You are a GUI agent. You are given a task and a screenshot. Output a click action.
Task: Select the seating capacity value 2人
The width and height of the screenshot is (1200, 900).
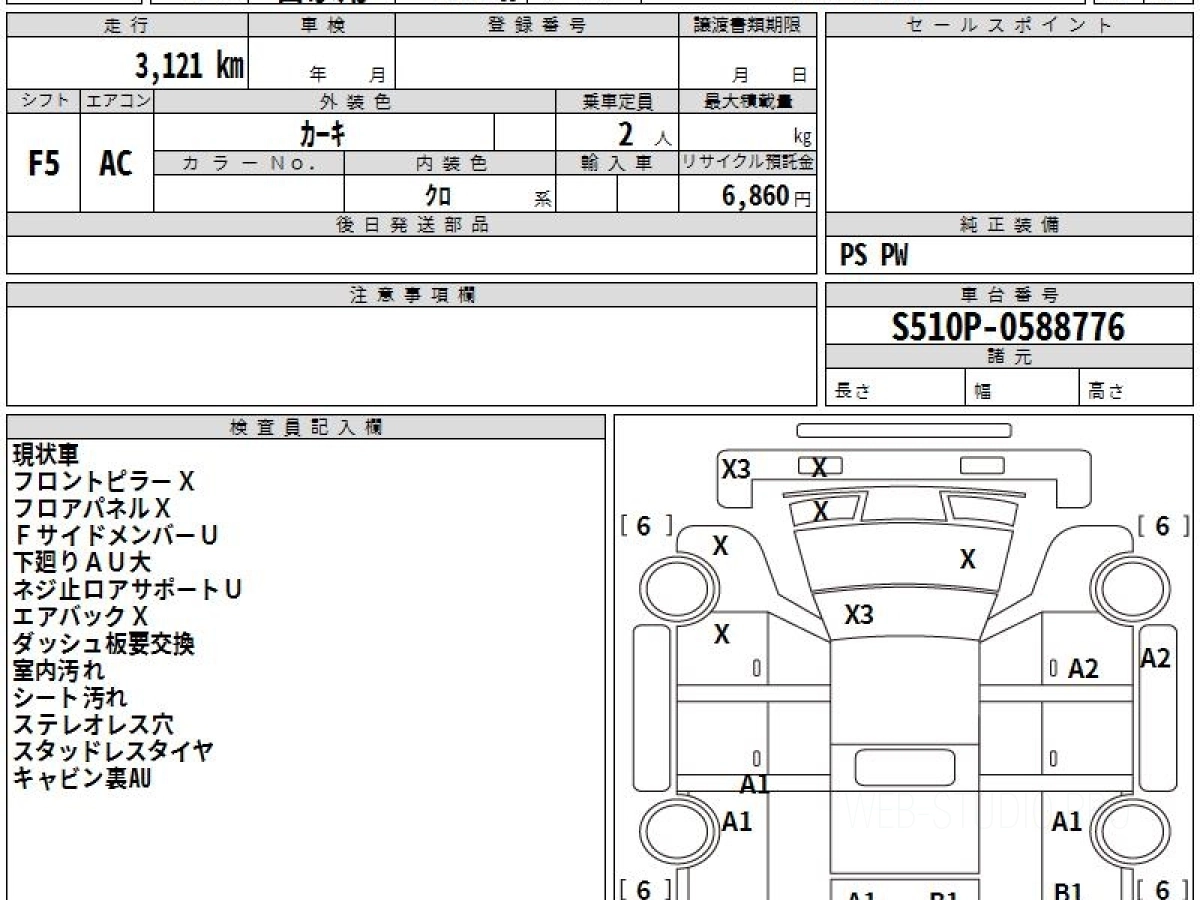pyautogui.click(x=643, y=134)
